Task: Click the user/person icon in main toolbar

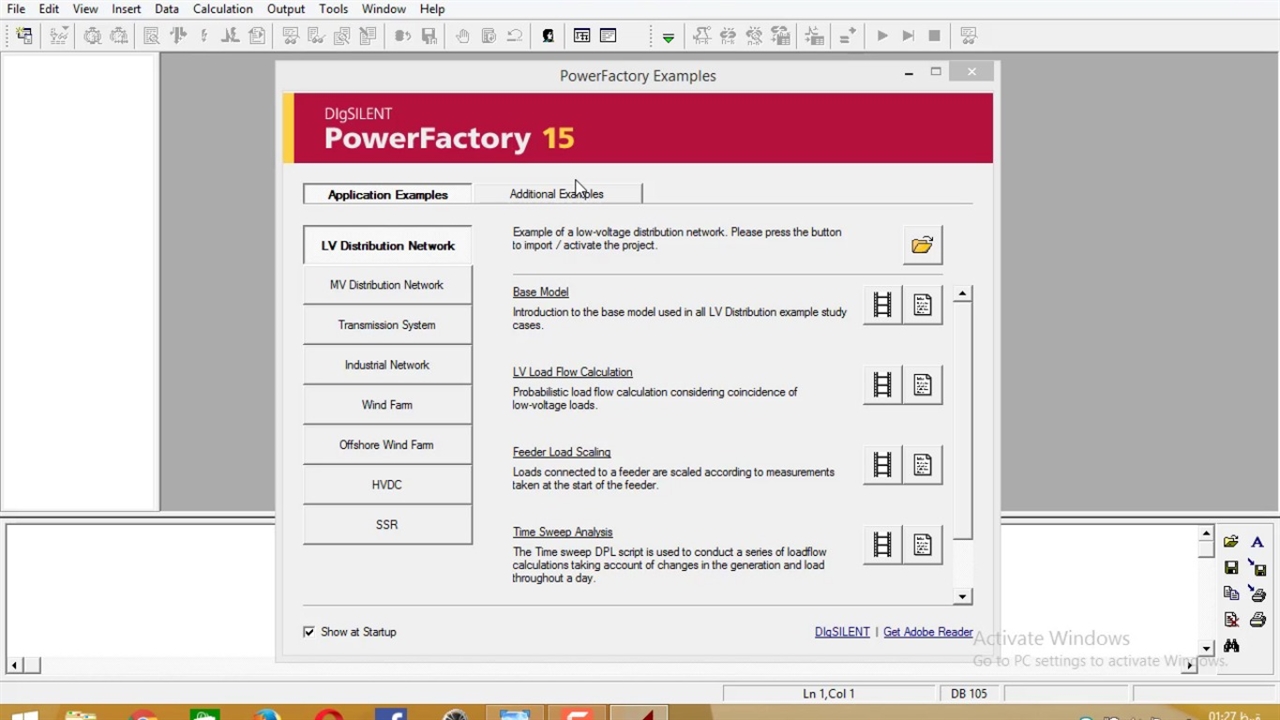Action: 548,36
